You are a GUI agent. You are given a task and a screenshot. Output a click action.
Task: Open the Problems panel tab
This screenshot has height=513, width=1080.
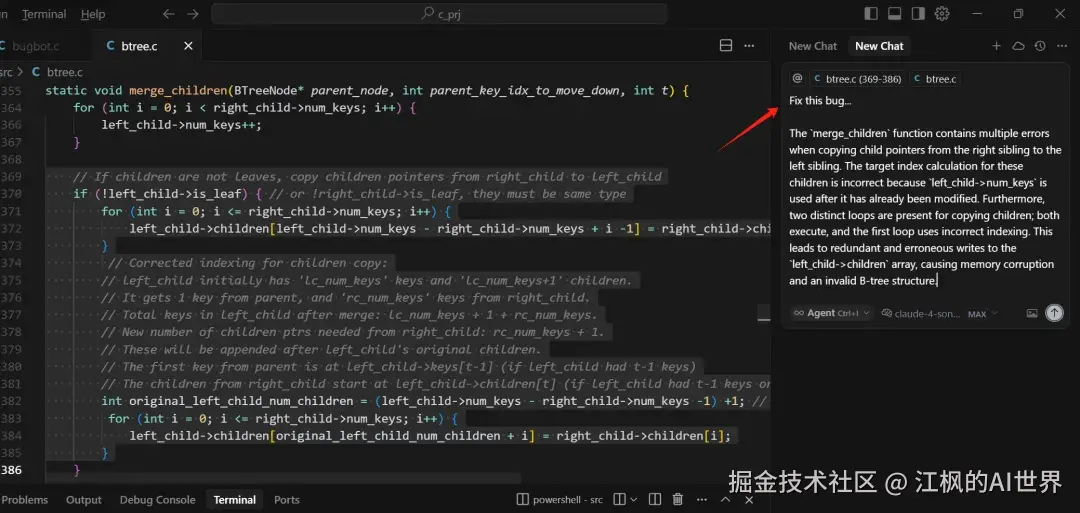pyautogui.click(x=25, y=500)
